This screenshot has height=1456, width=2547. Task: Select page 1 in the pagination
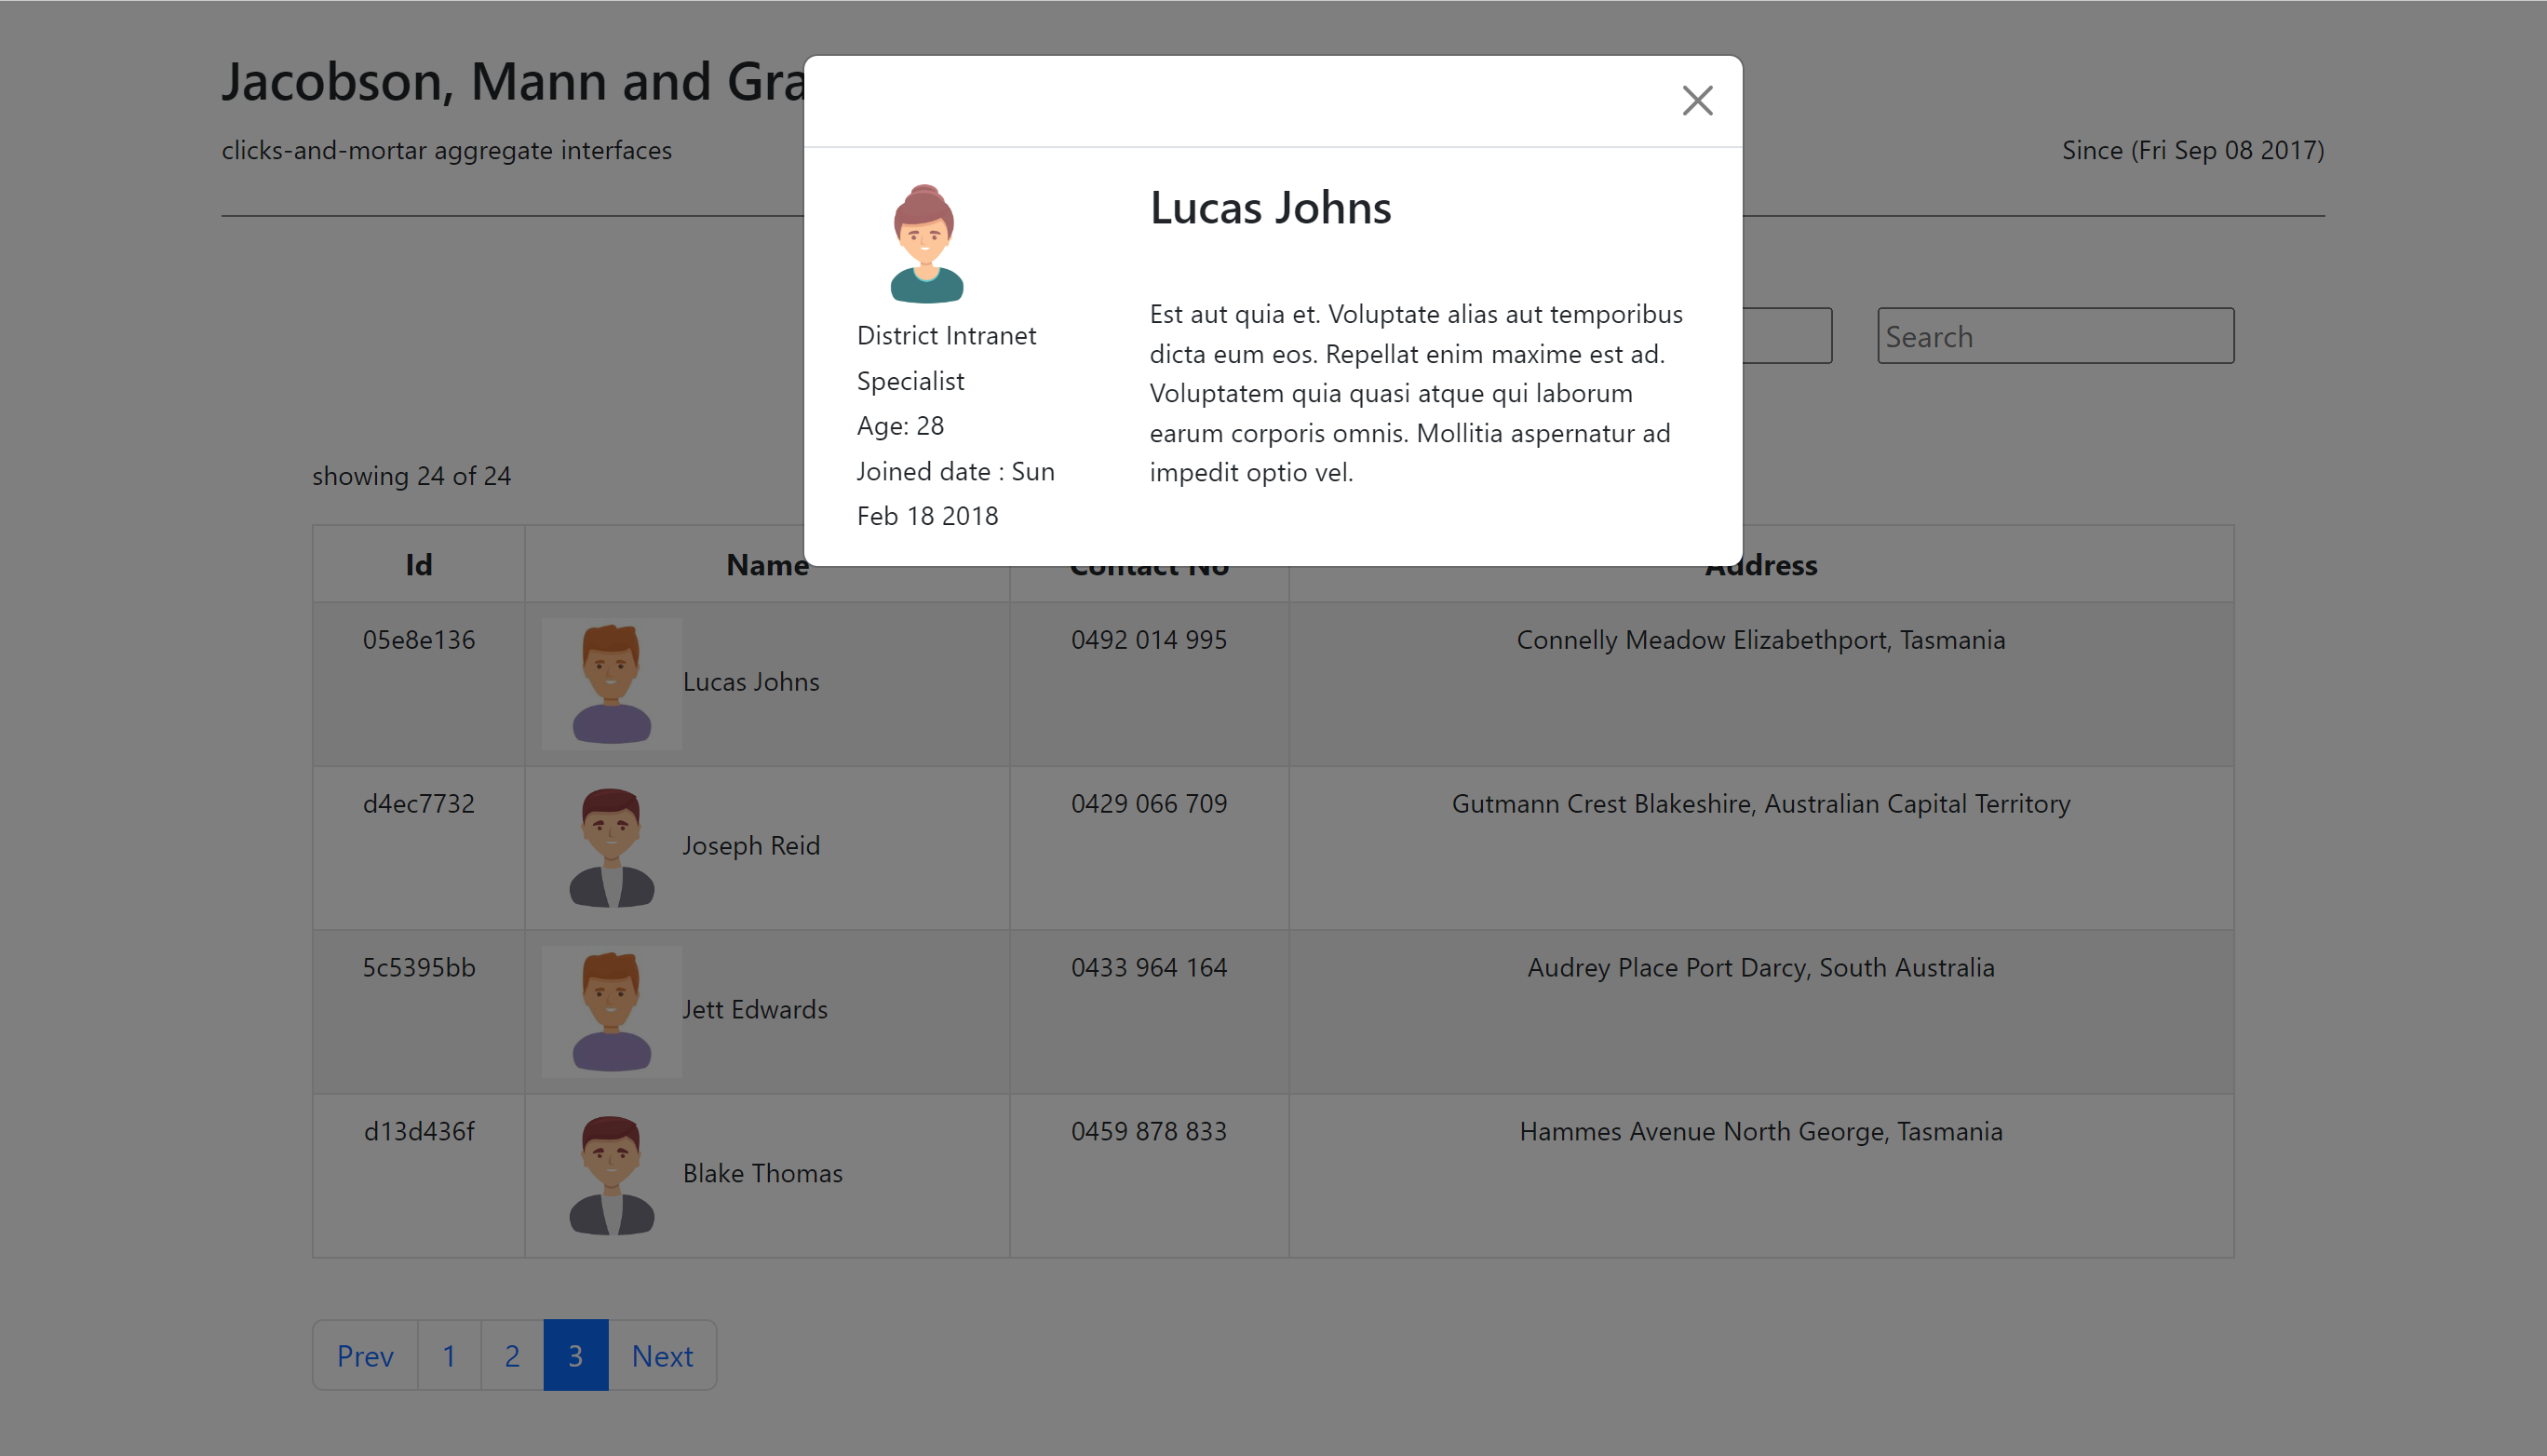[448, 1355]
